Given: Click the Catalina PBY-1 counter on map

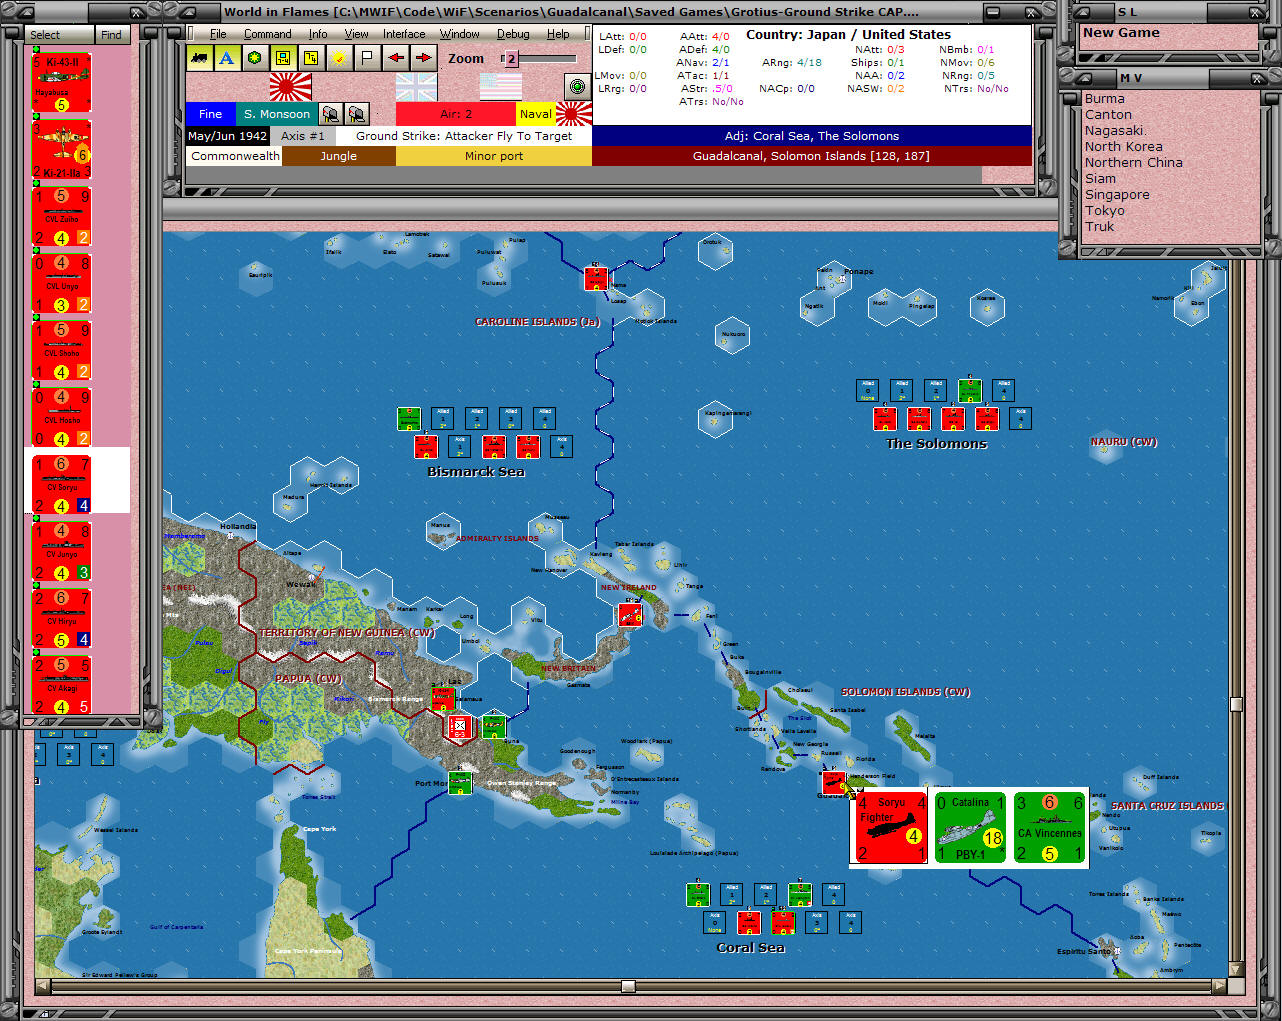Looking at the screenshot, I should [970, 828].
